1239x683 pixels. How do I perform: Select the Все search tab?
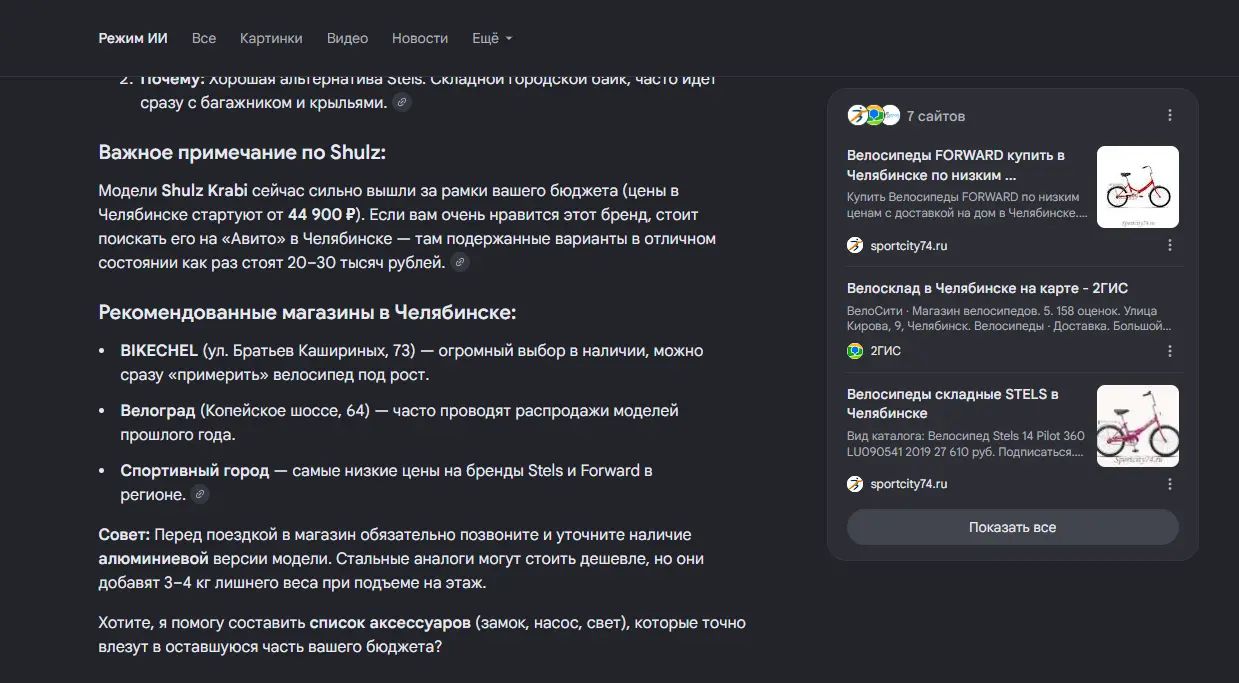(x=204, y=38)
